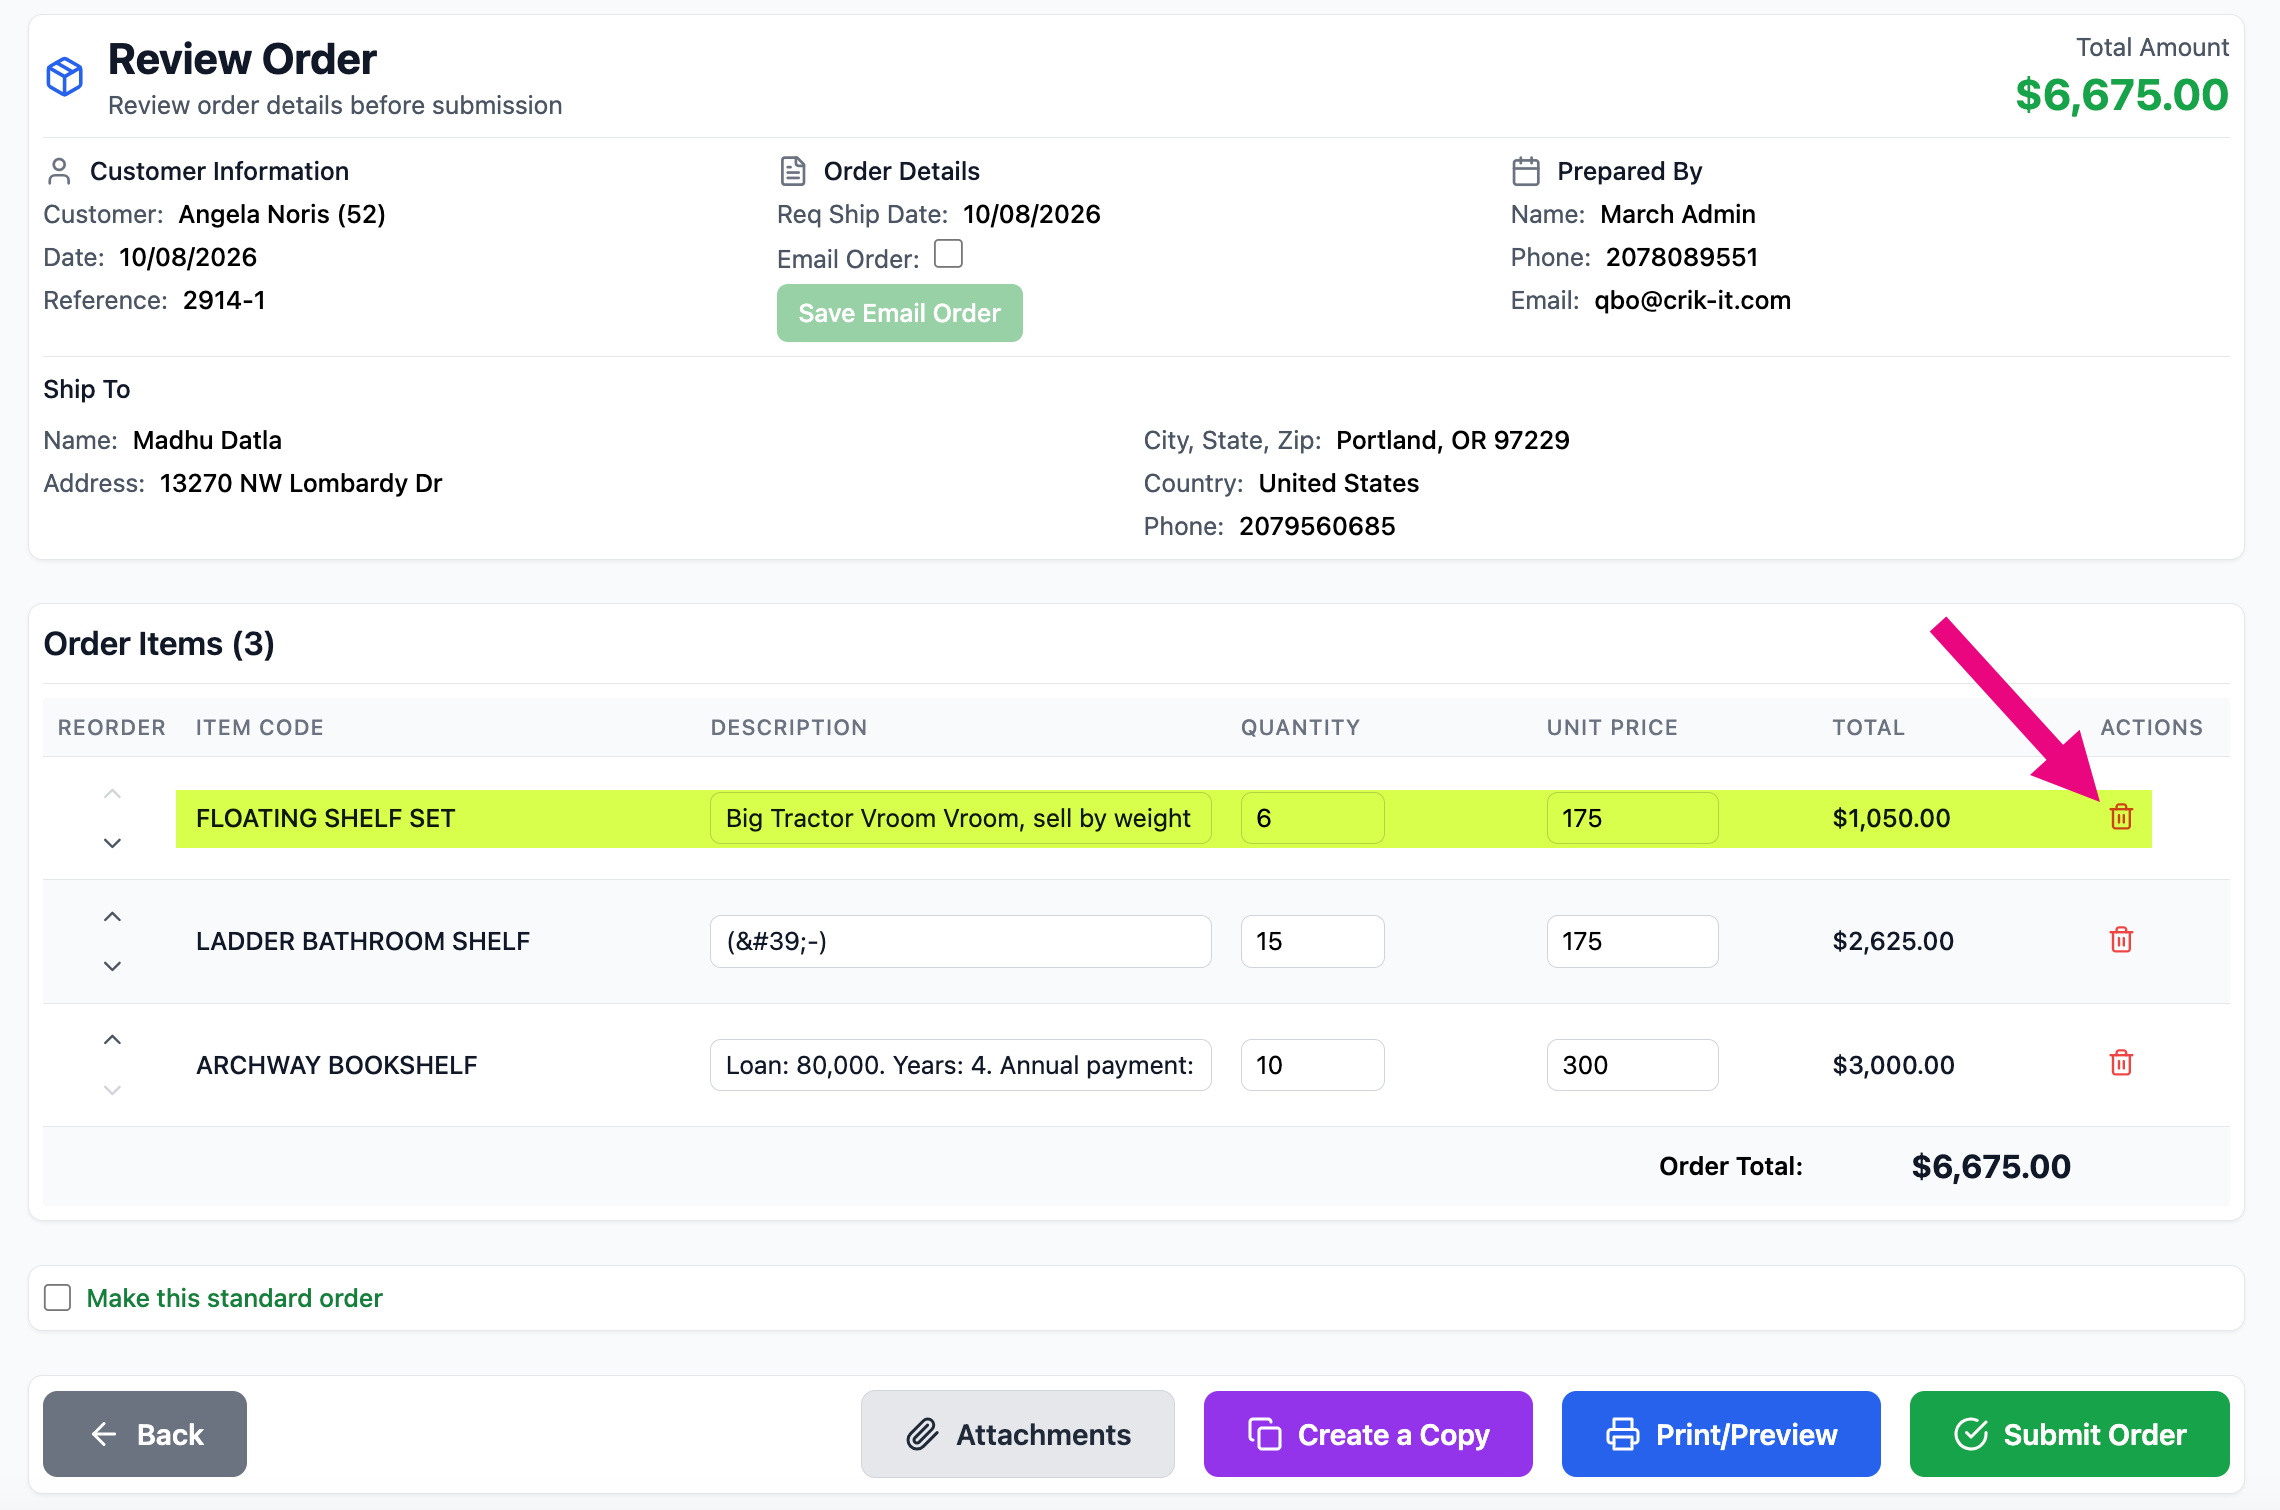Edit unit price field showing 300
The width and height of the screenshot is (2280, 1510).
[1632, 1065]
